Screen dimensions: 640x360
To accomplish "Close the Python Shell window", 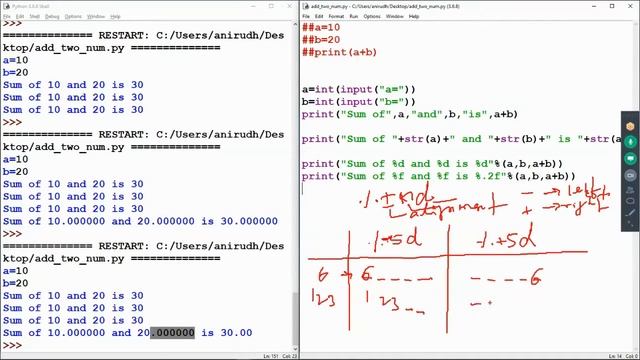I will click(x=289, y=6).
